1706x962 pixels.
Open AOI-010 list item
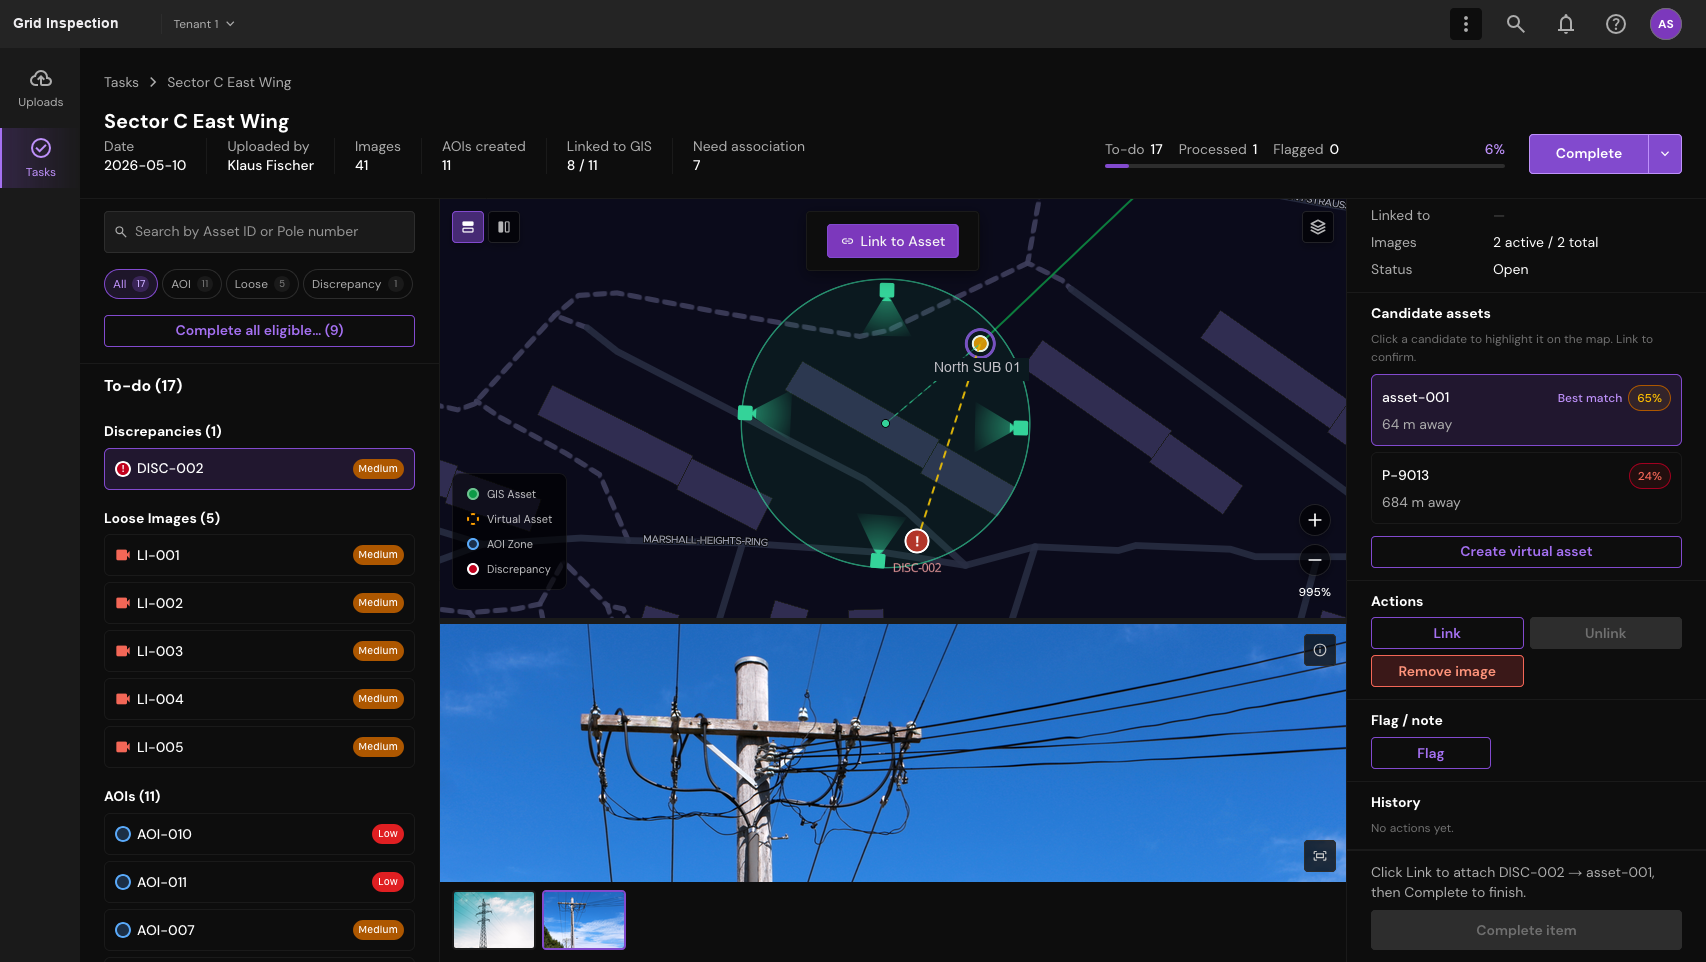pyautogui.click(x=259, y=834)
